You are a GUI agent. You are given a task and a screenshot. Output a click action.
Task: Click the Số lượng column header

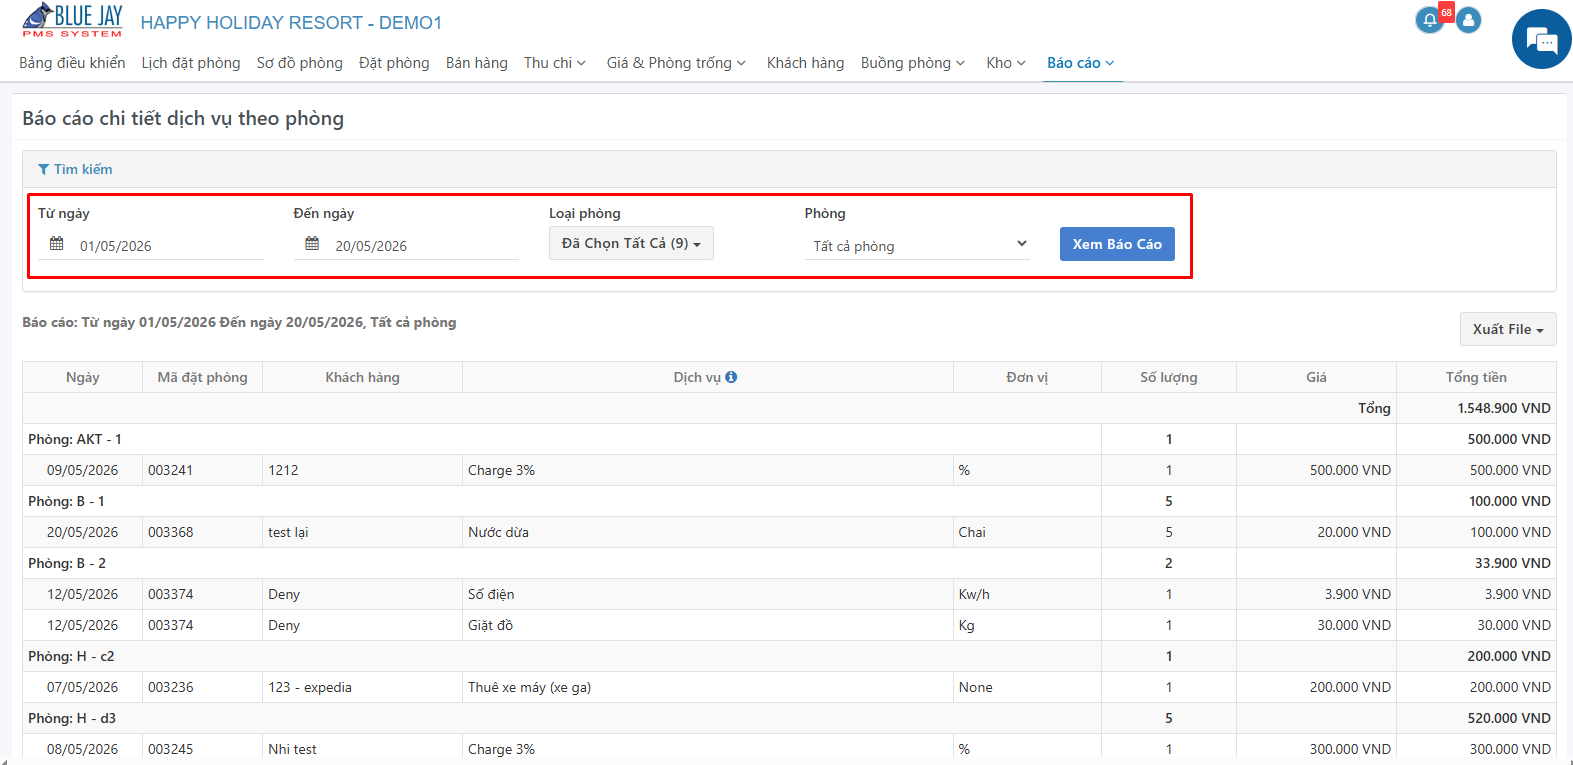(x=1169, y=377)
